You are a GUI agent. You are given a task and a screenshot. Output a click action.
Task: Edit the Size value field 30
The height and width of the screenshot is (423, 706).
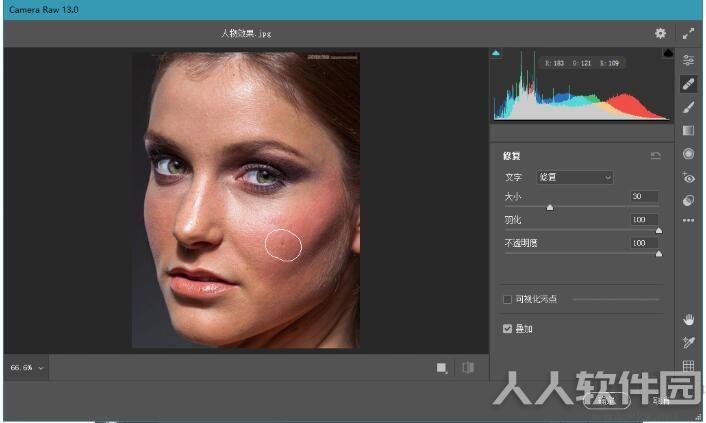(x=644, y=196)
